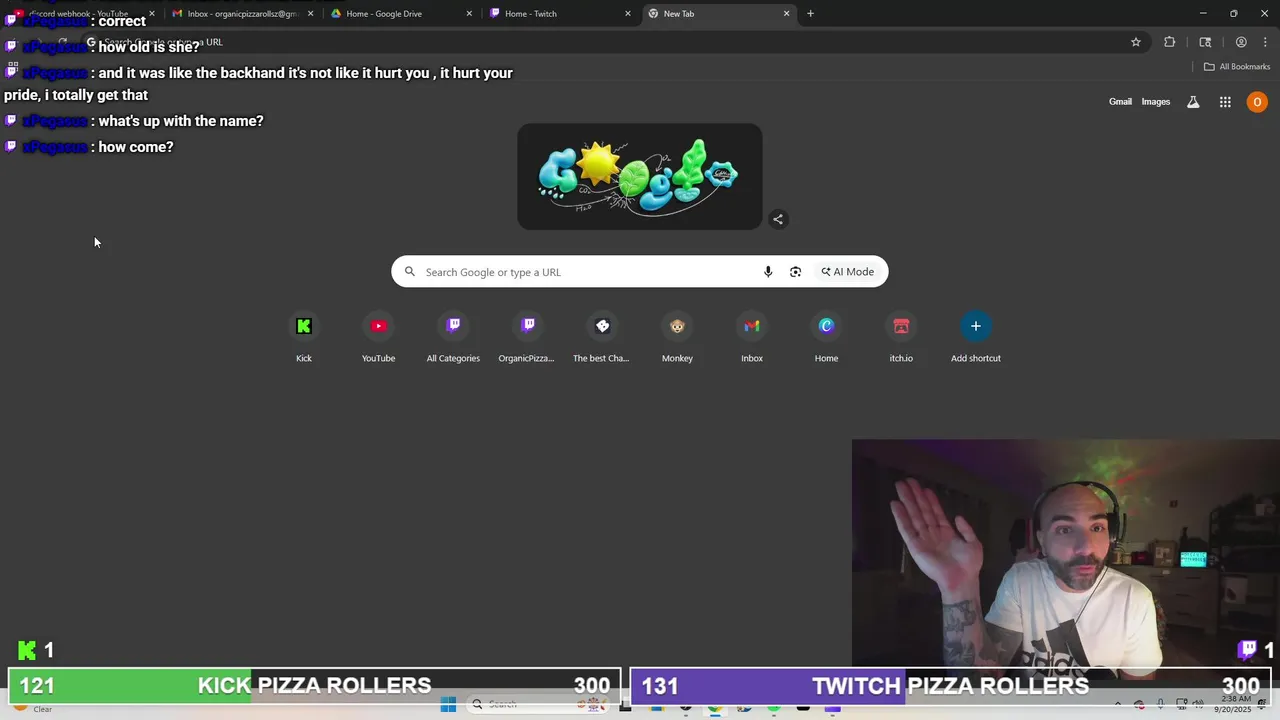
Task: Open the OrganicPizza Twitch shortcut
Action: (528, 338)
